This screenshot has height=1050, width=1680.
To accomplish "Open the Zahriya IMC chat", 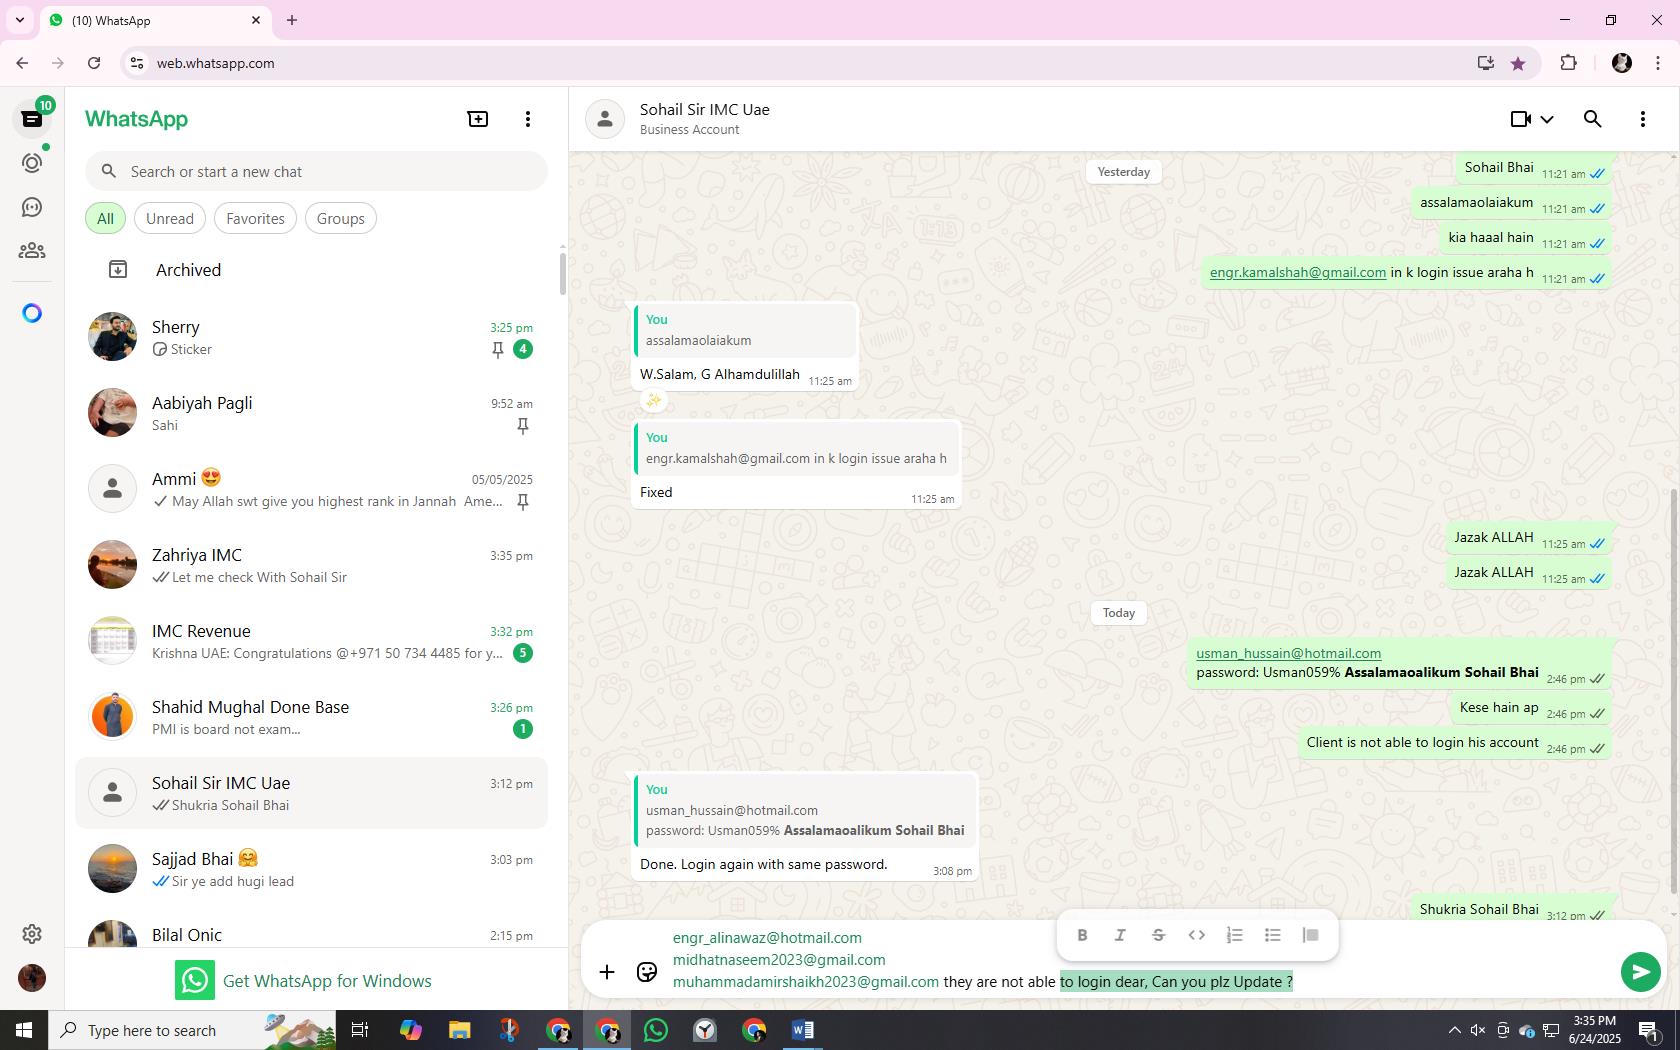I will tap(312, 565).
